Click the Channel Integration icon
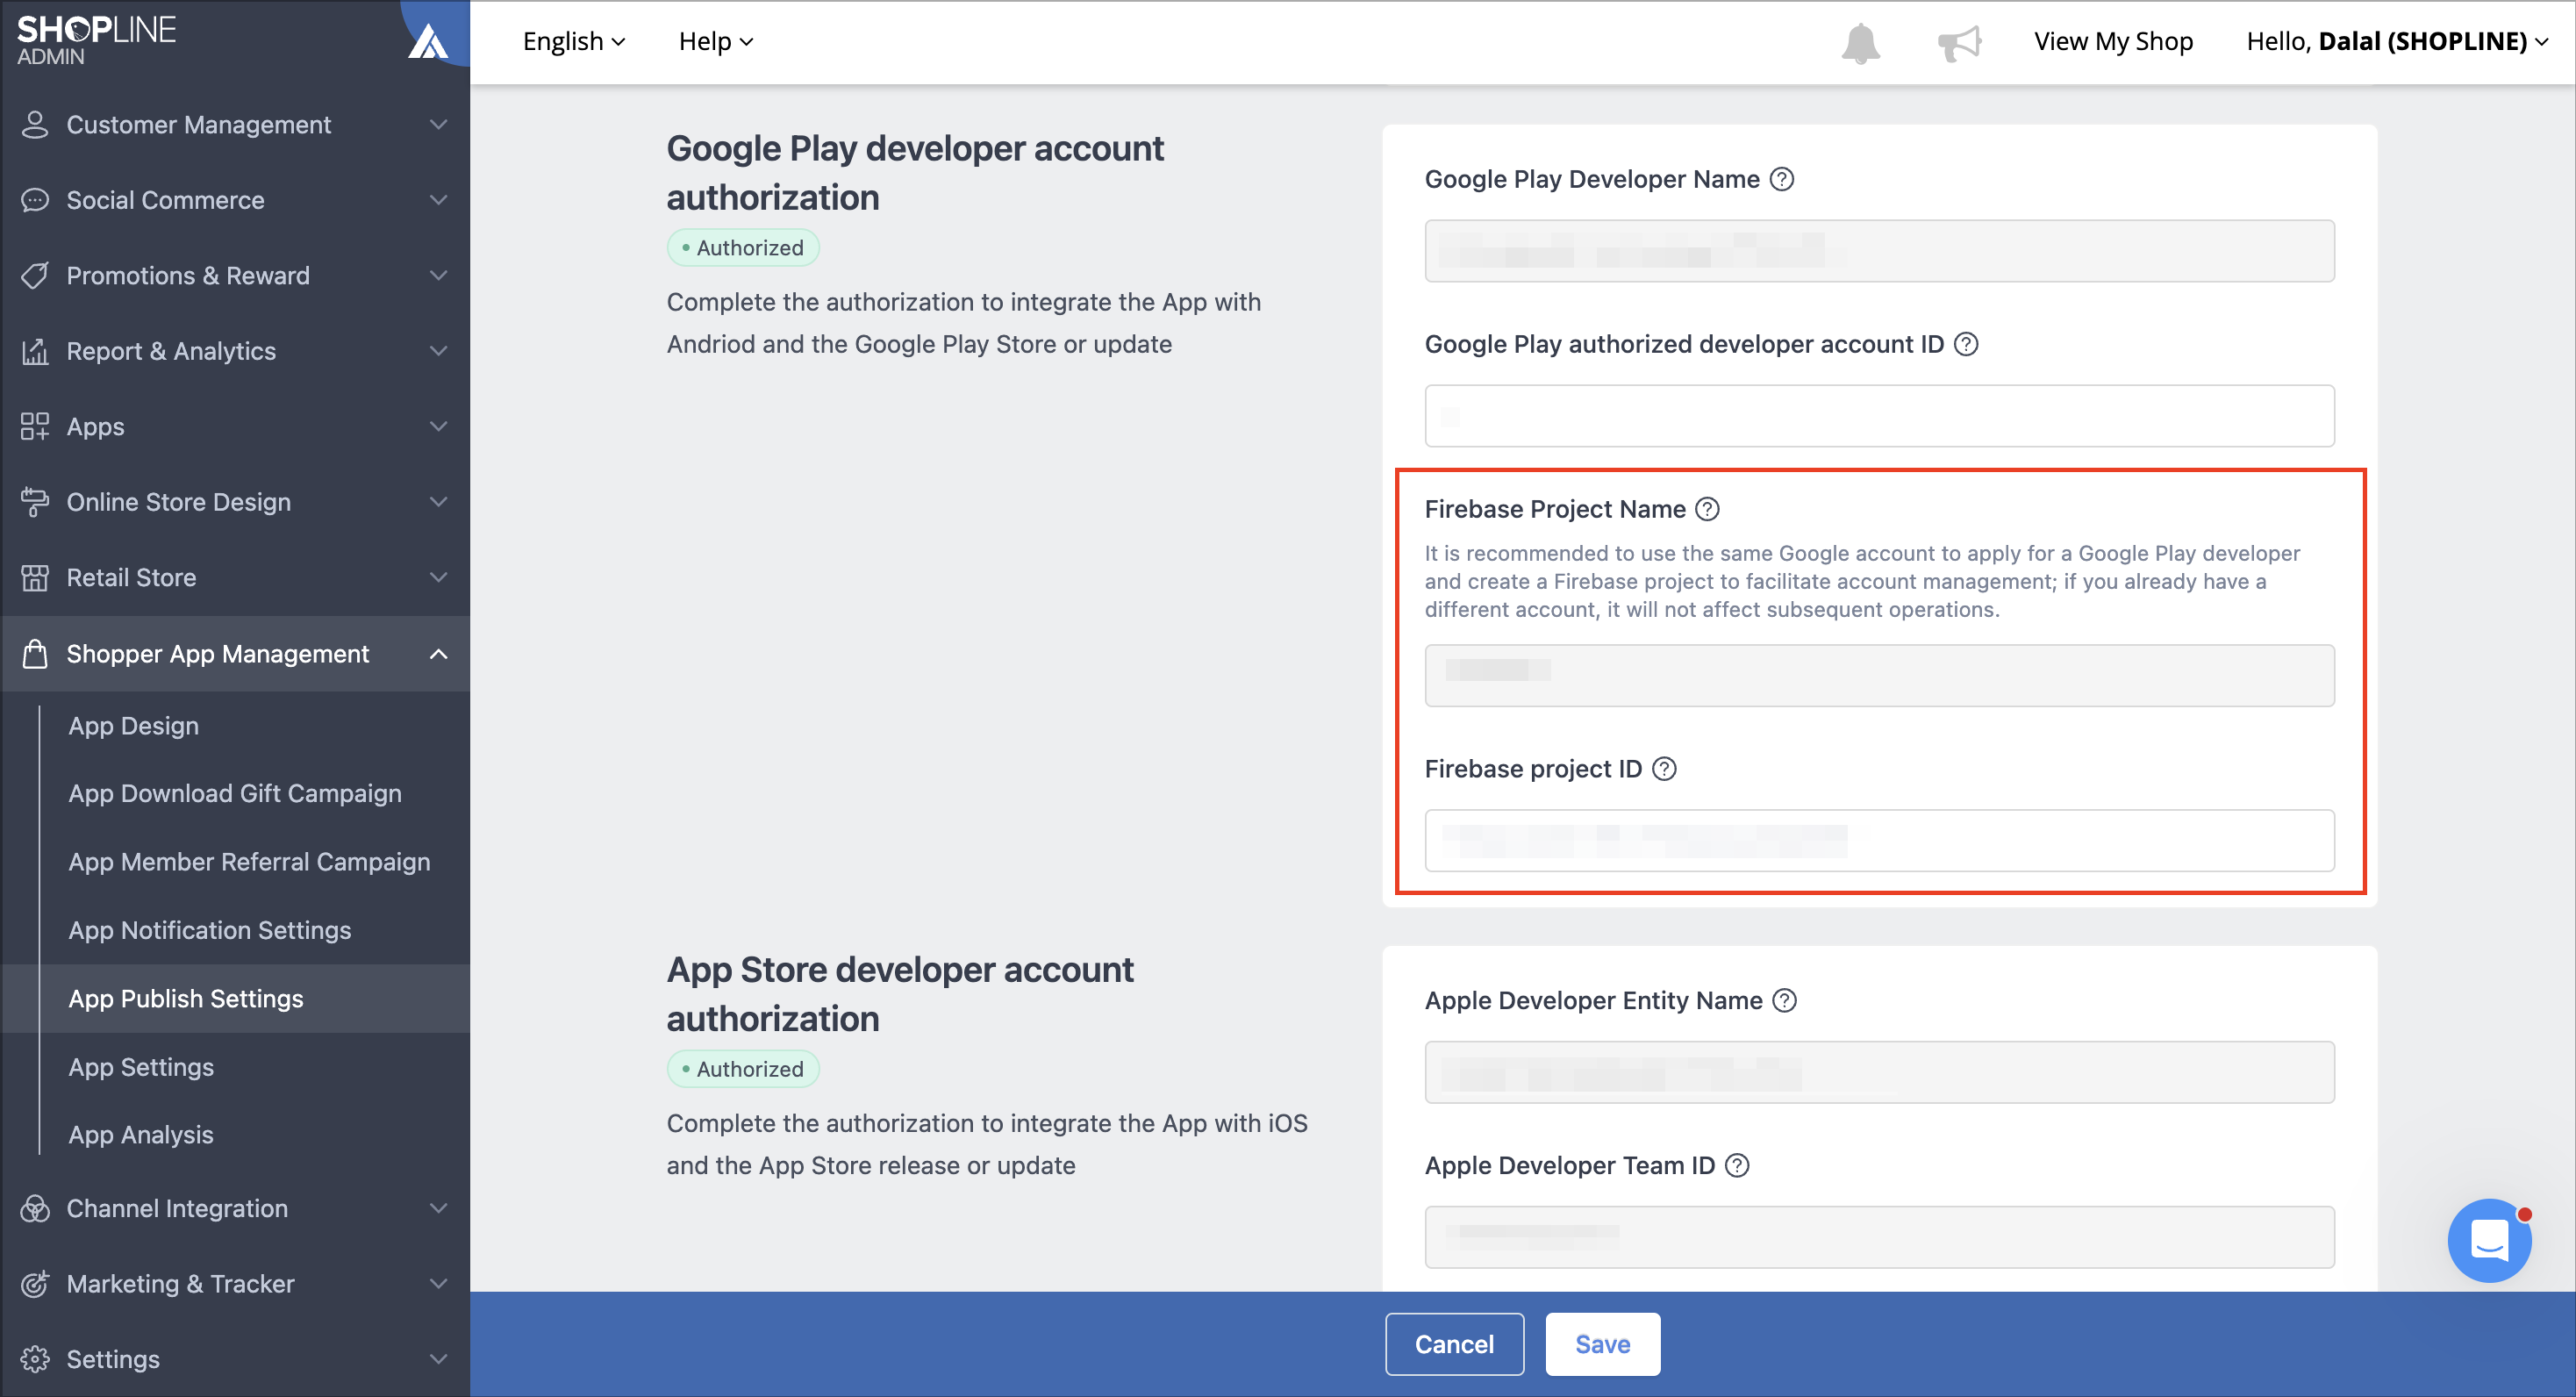The width and height of the screenshot is (2576, 1397). click(35, 1208)
